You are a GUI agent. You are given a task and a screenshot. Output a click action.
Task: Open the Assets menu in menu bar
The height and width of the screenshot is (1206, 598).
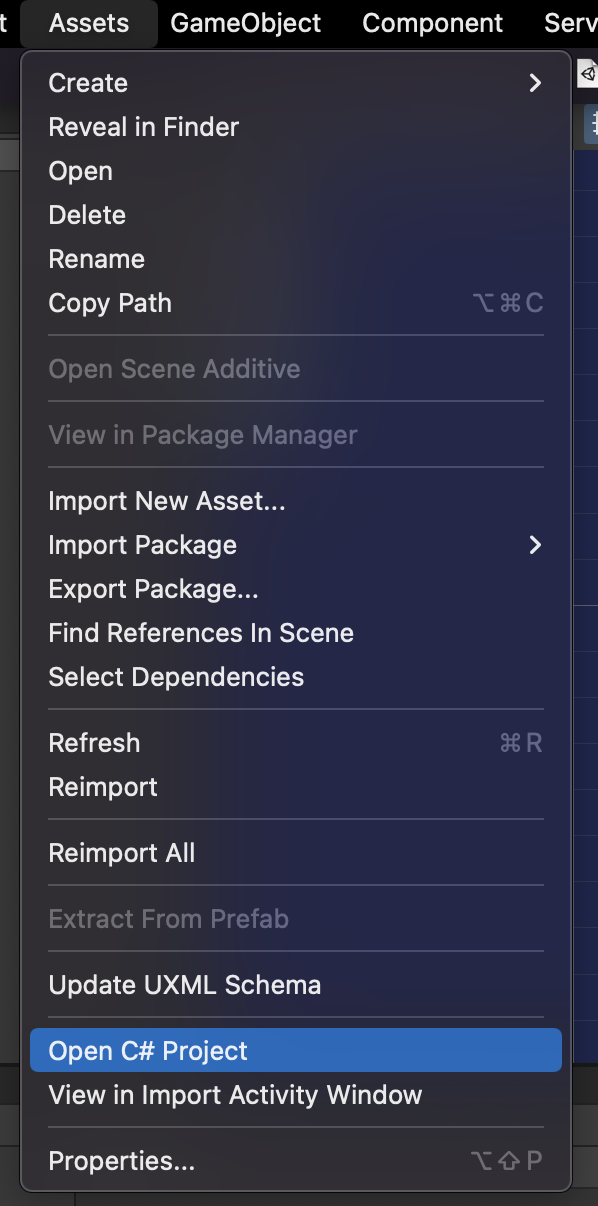pos(89,23)
